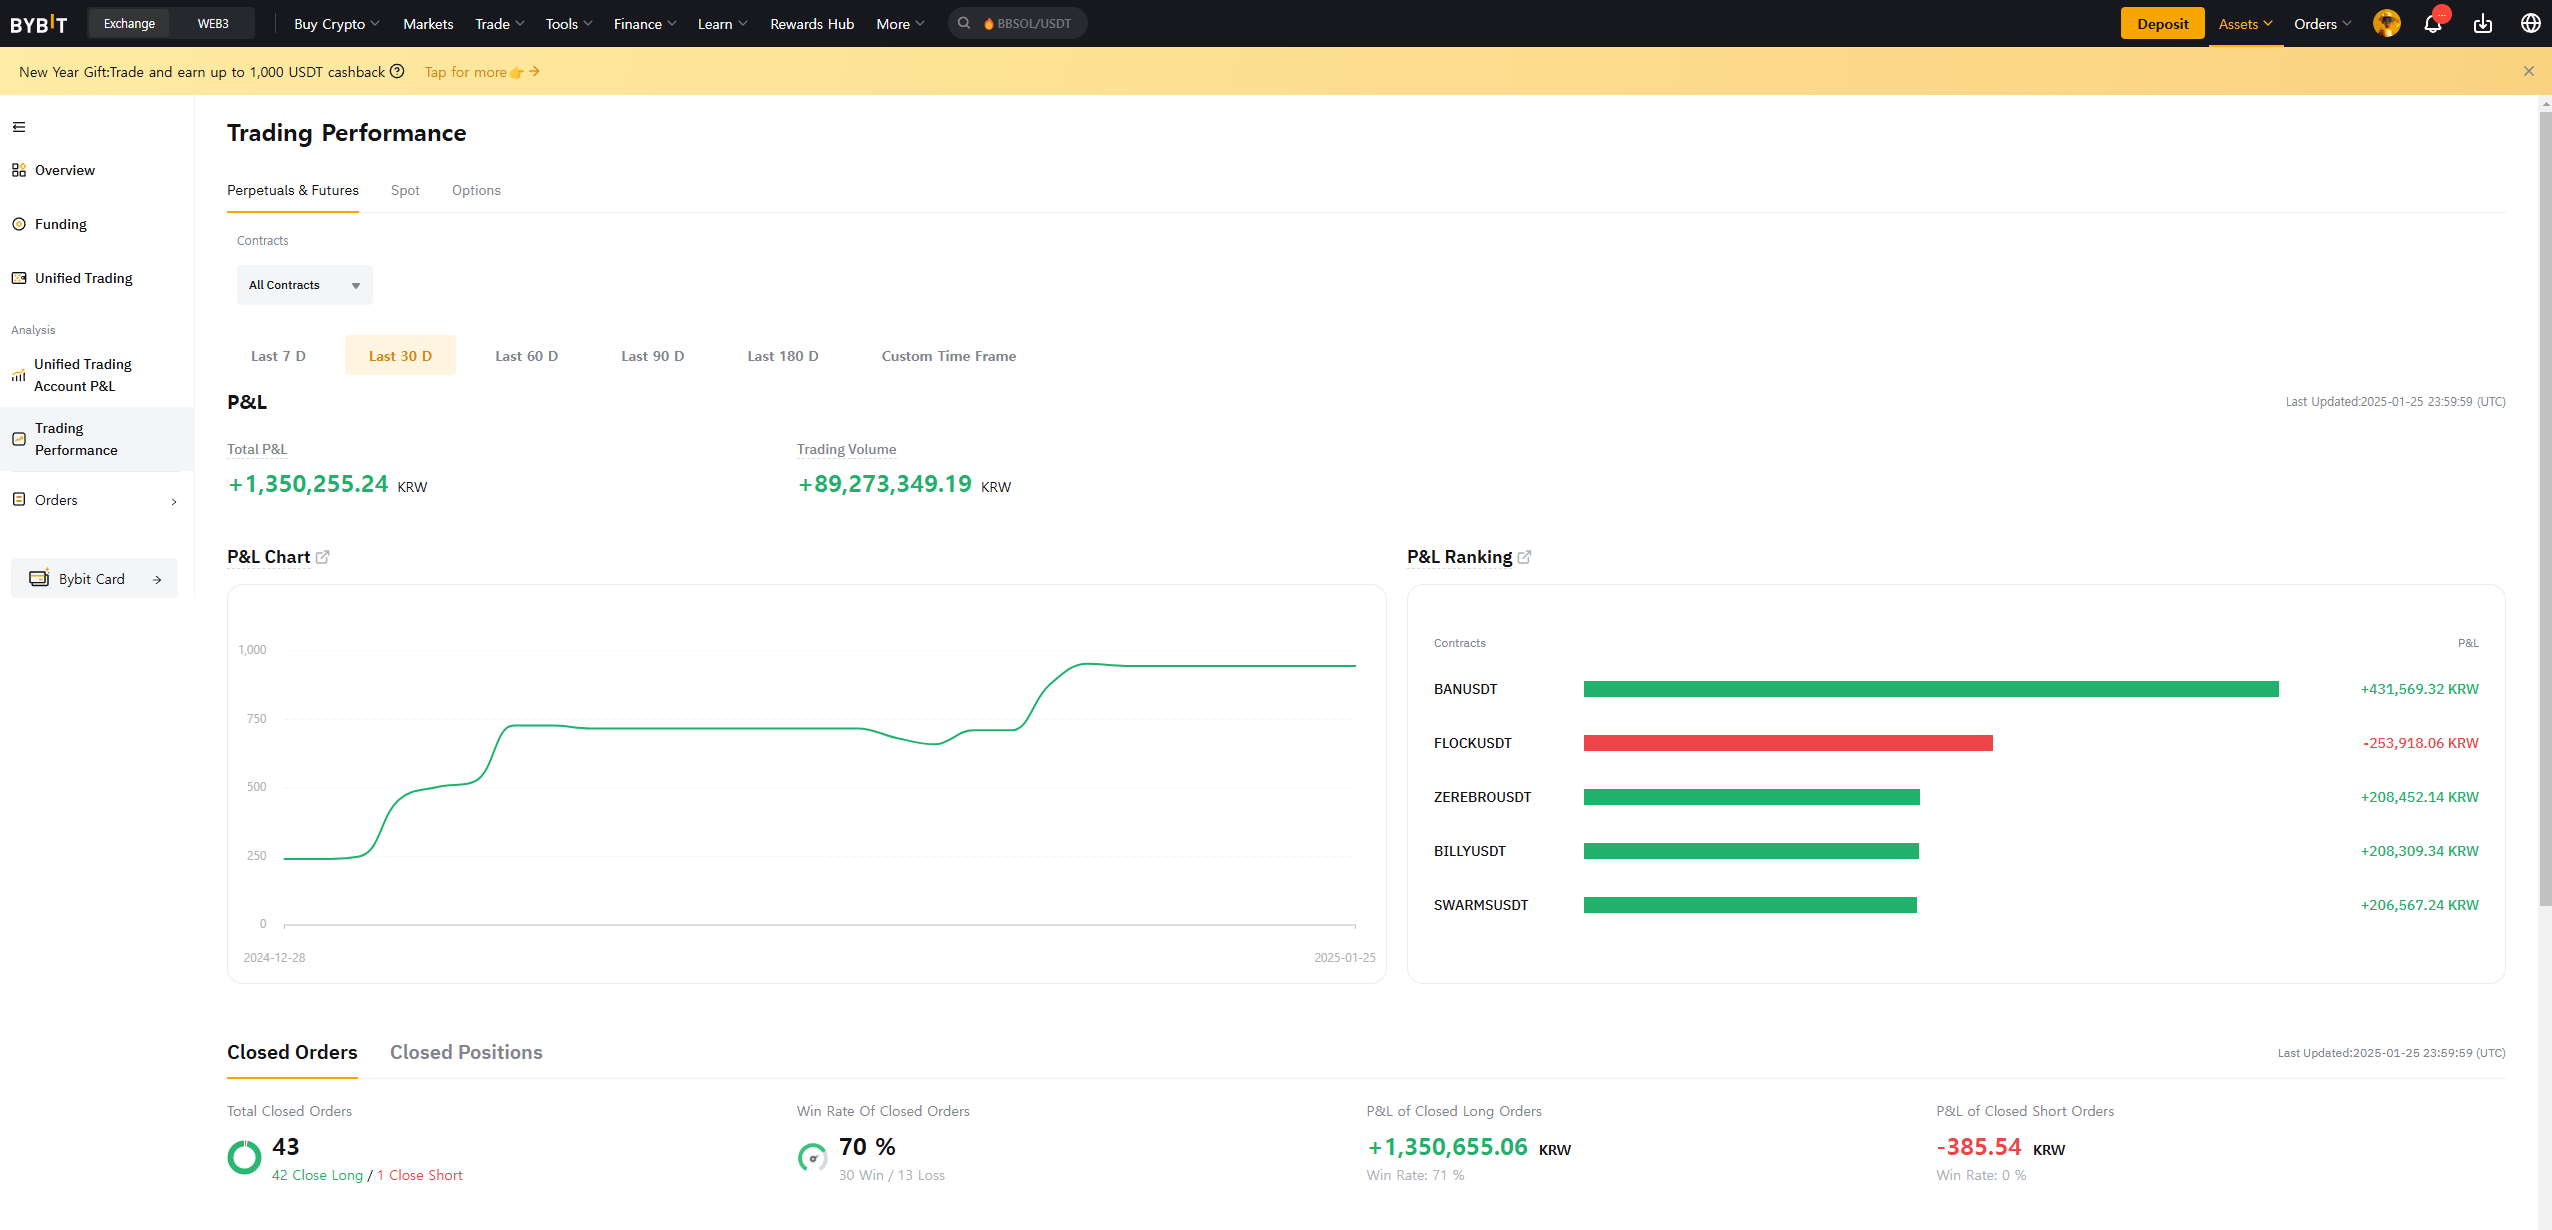Click the search magnifier icon
The width and height of the screenshot is (2552, 1230).
(x=964, y=23)
